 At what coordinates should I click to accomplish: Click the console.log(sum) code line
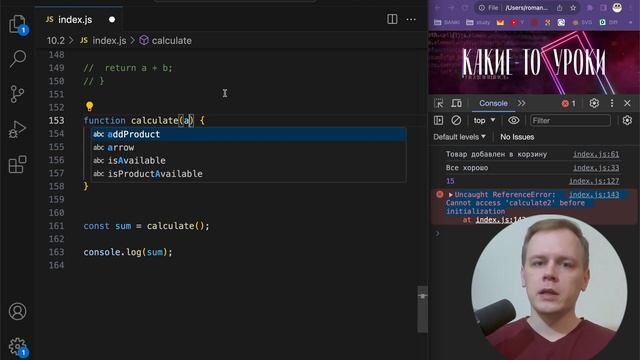point(128,252)
